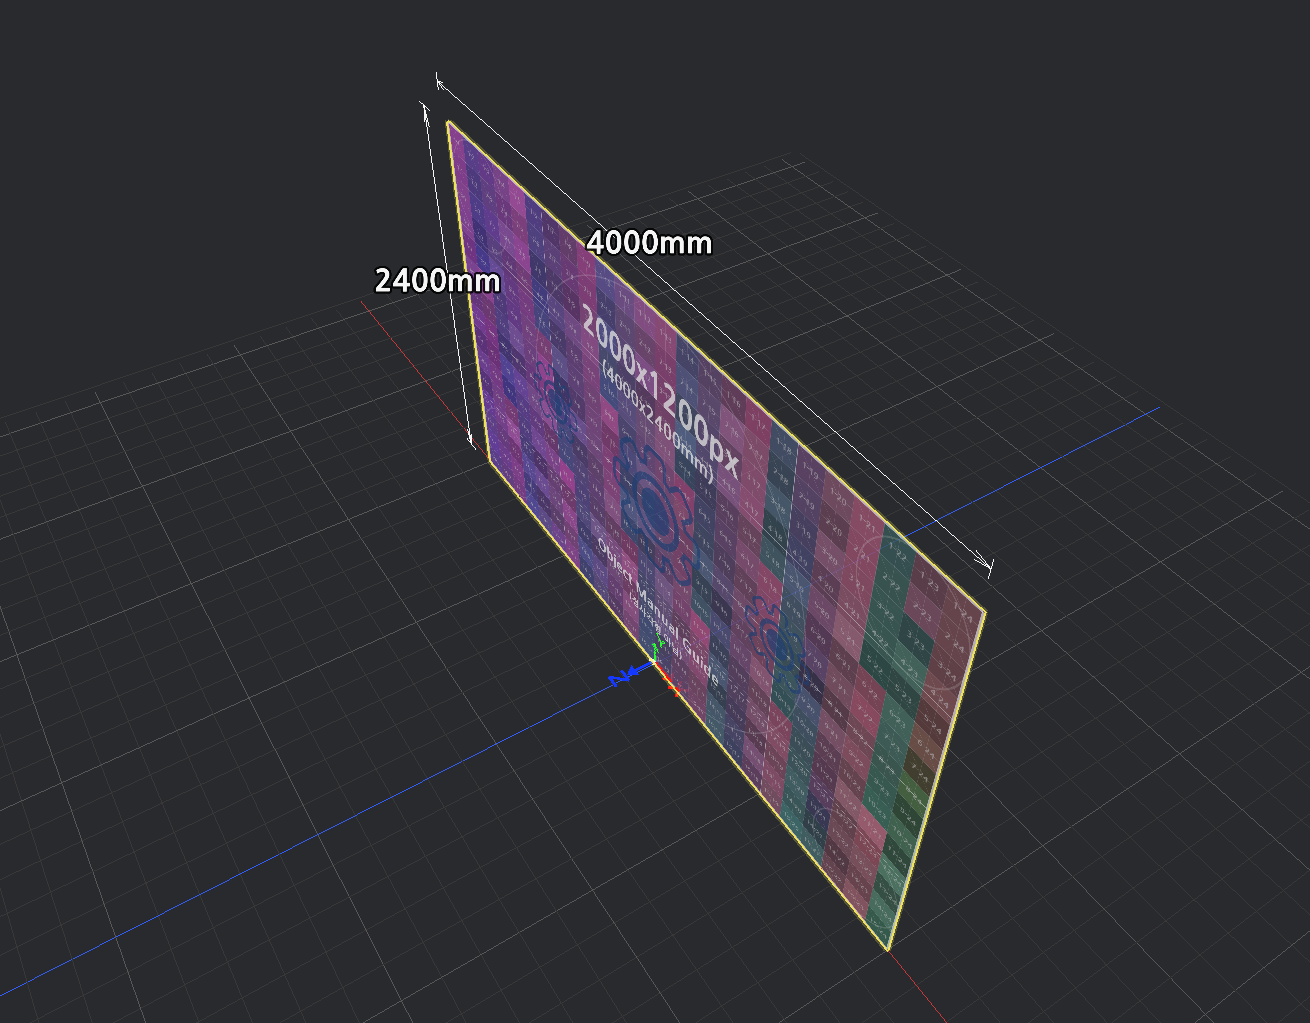Click the pink tile labeled 1-21

click(x=866, y=524)
